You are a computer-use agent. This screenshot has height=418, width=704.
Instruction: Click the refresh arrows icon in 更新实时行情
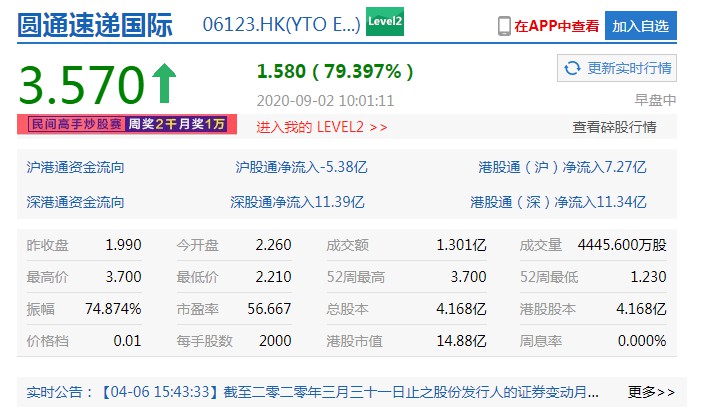(572, 68)
